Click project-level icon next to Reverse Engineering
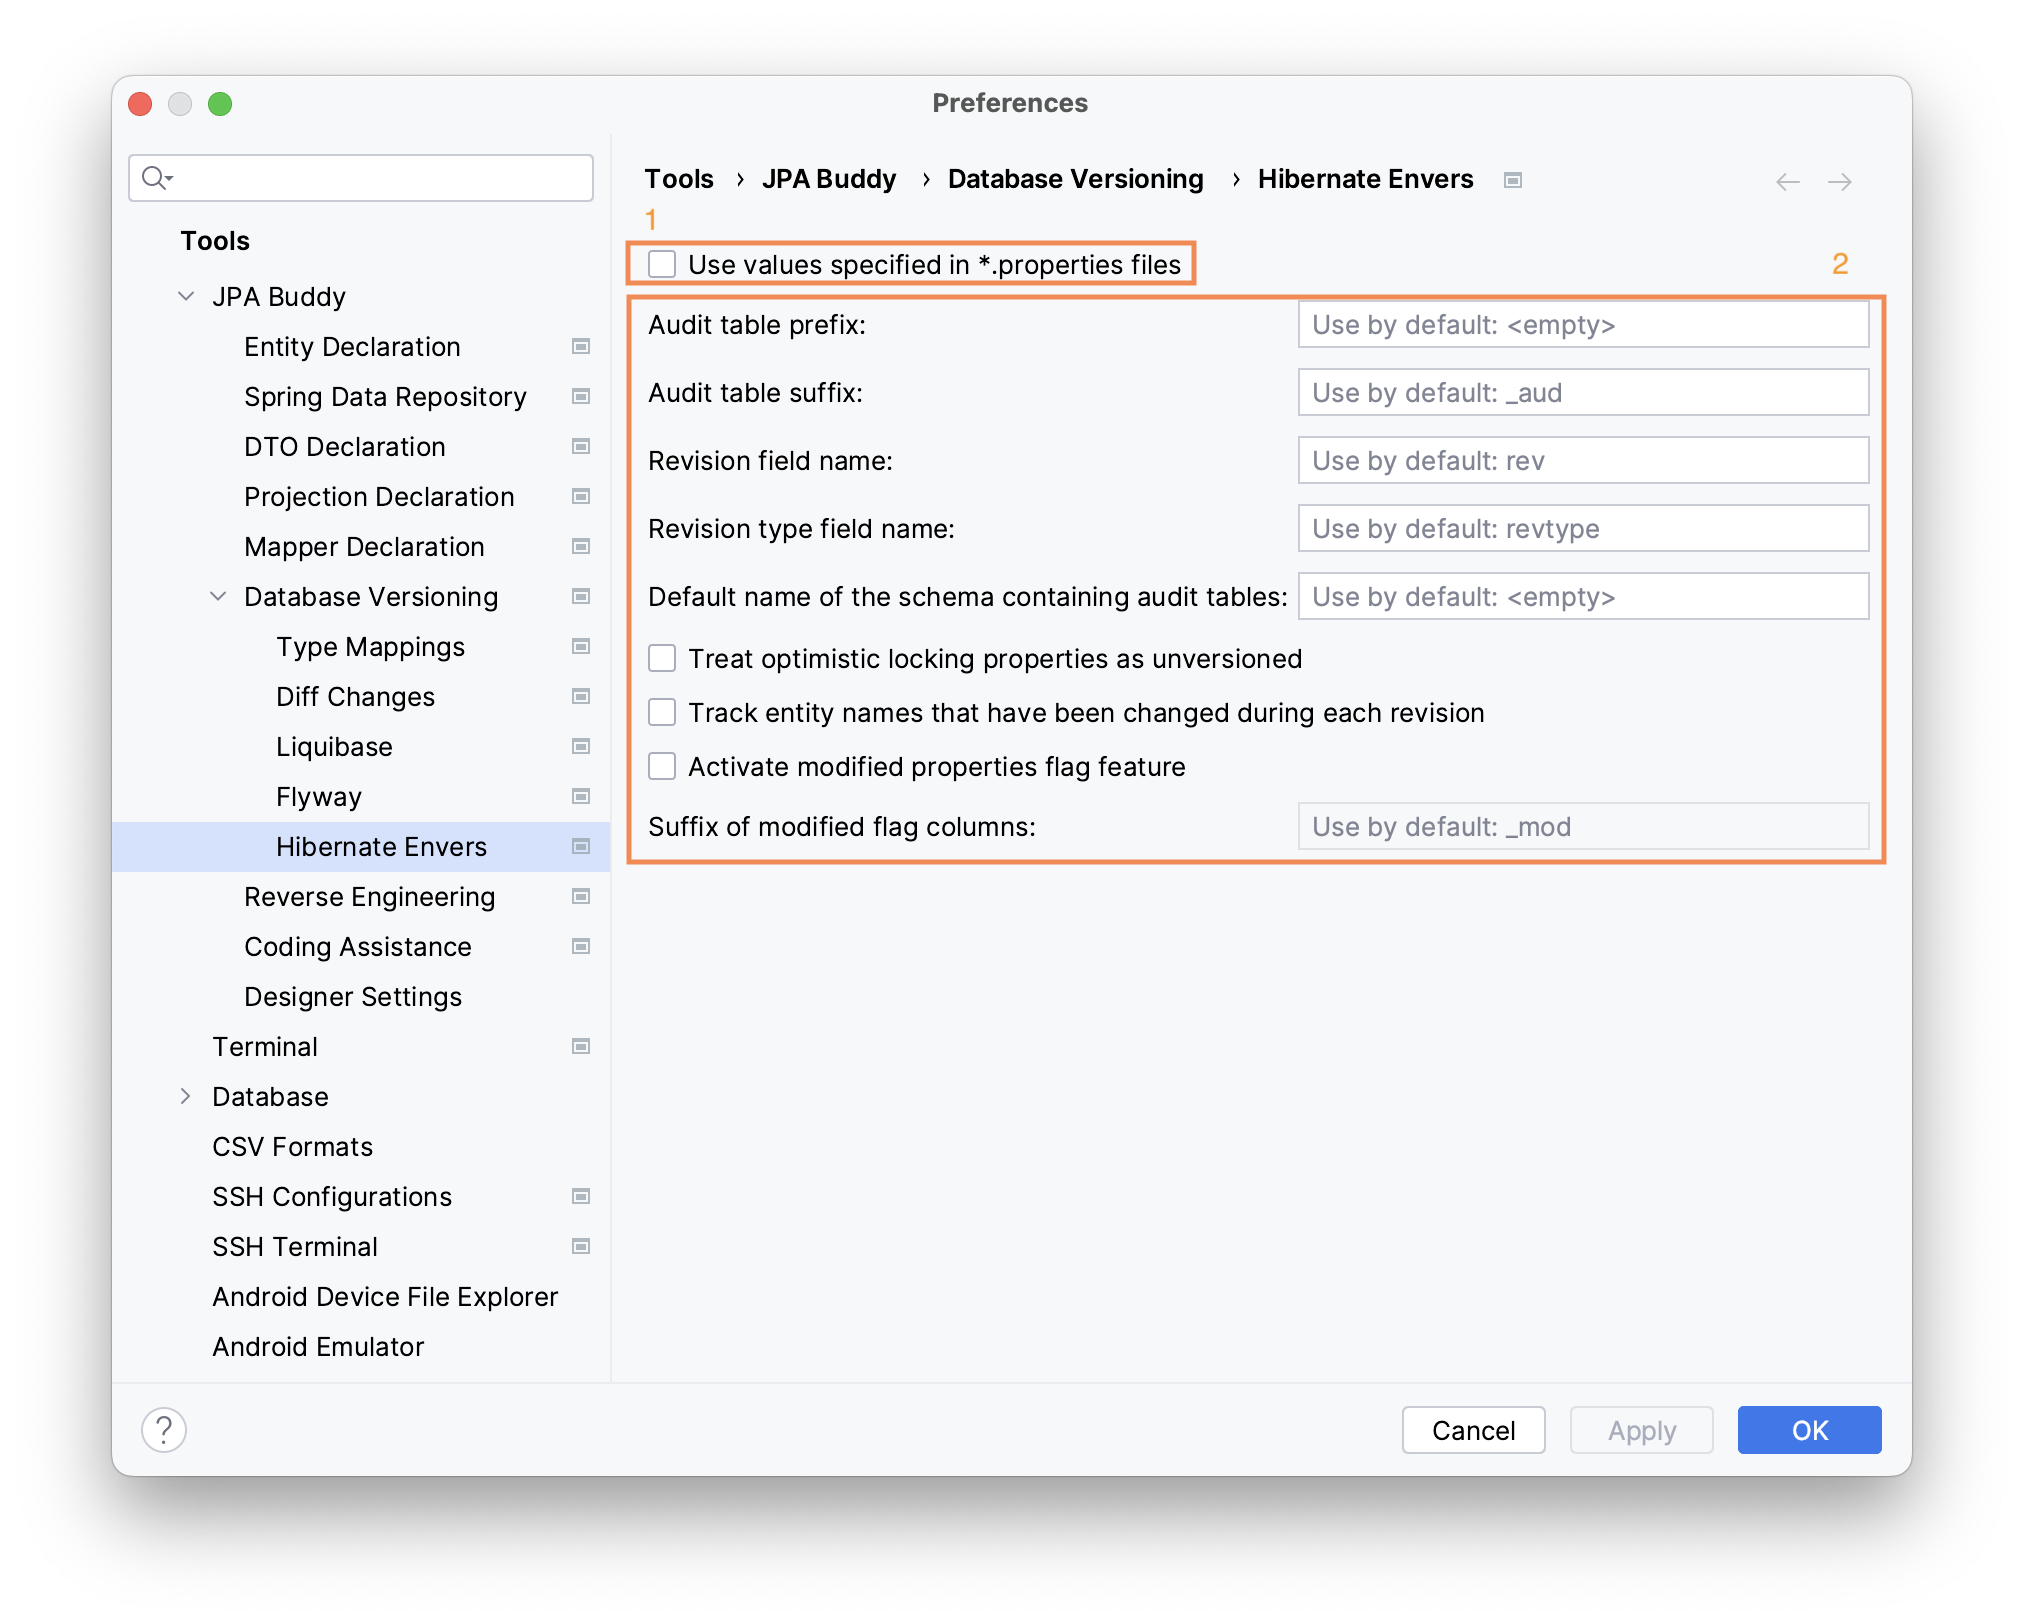This screenshot has height=1624, width=2024. point(580,896)
